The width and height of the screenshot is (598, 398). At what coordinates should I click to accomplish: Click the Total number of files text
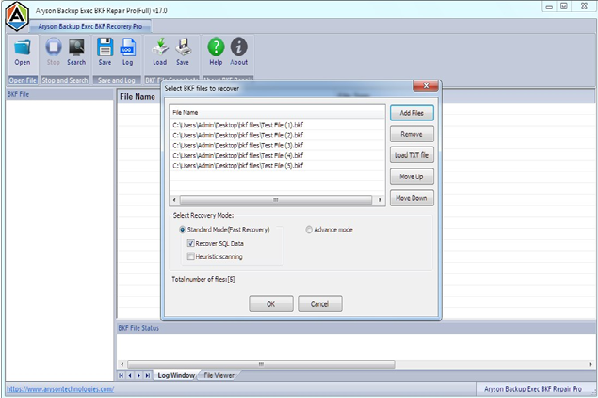tap(203, 279)
